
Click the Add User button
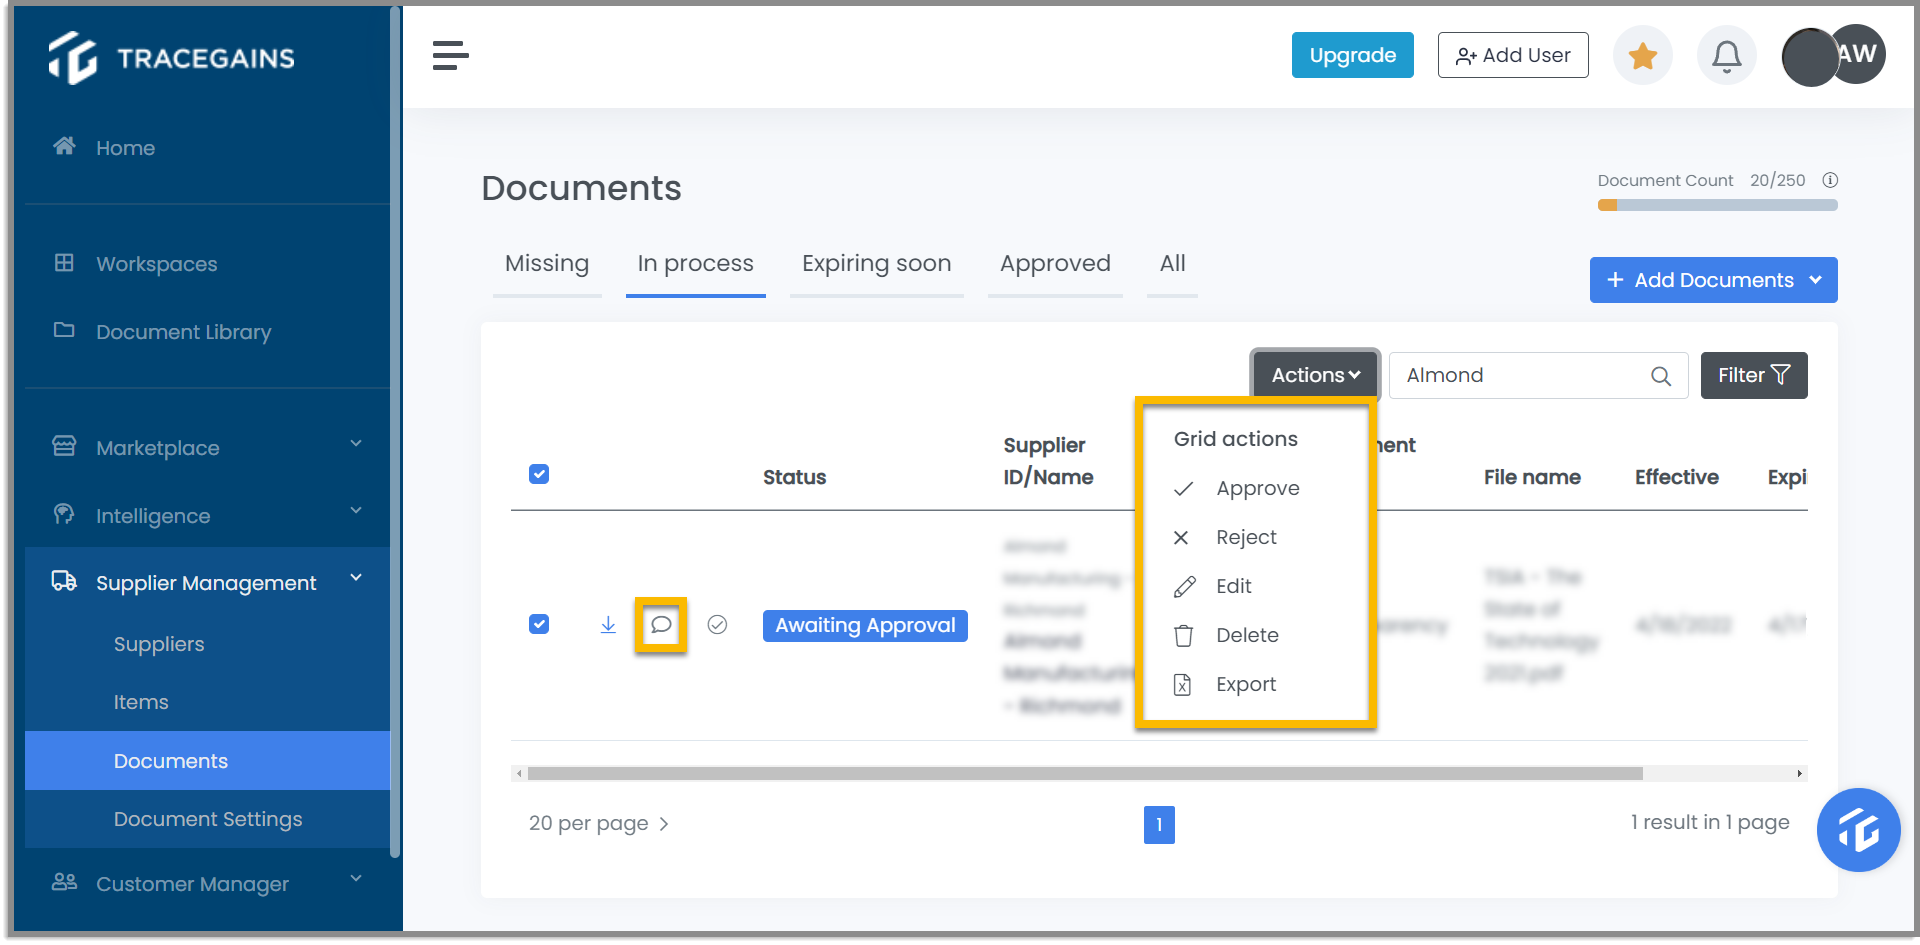tap(1513, 55)
